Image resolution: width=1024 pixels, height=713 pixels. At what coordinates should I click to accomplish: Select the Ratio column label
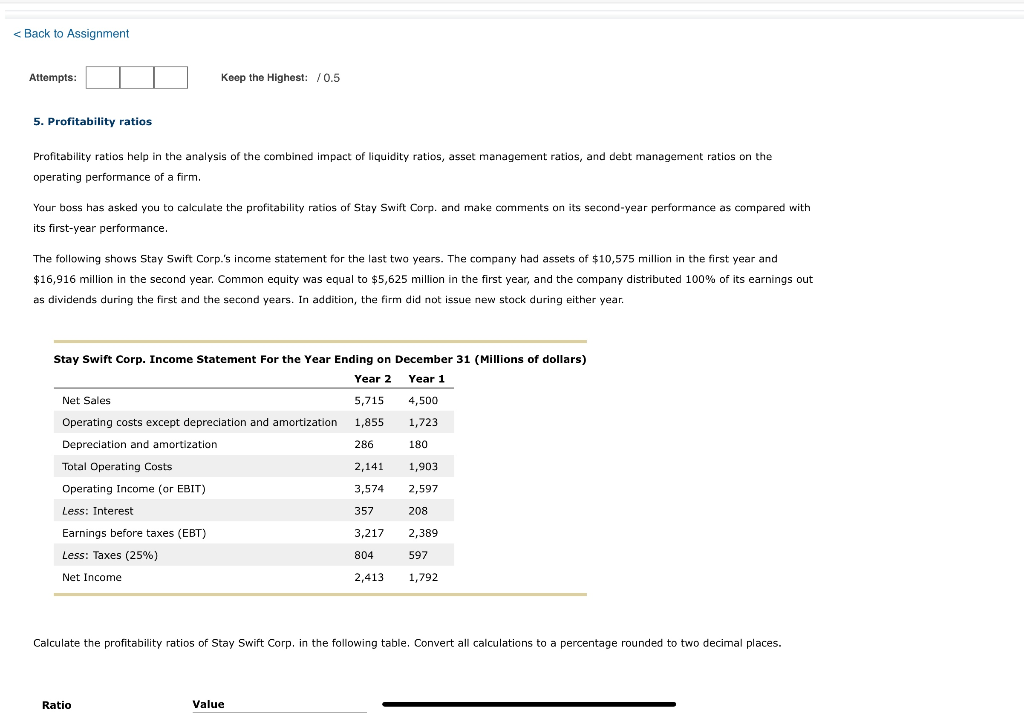pyautogui.click(x=56, y=705)
